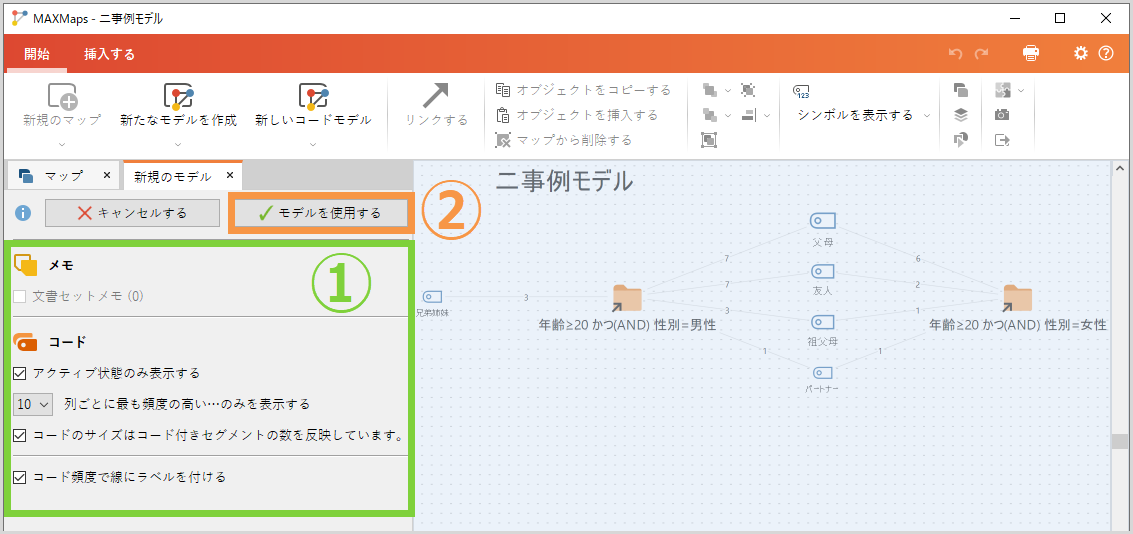Click the モデルを使用する button
Screen dimensions: 1133x534
click(x=320, y=213)
